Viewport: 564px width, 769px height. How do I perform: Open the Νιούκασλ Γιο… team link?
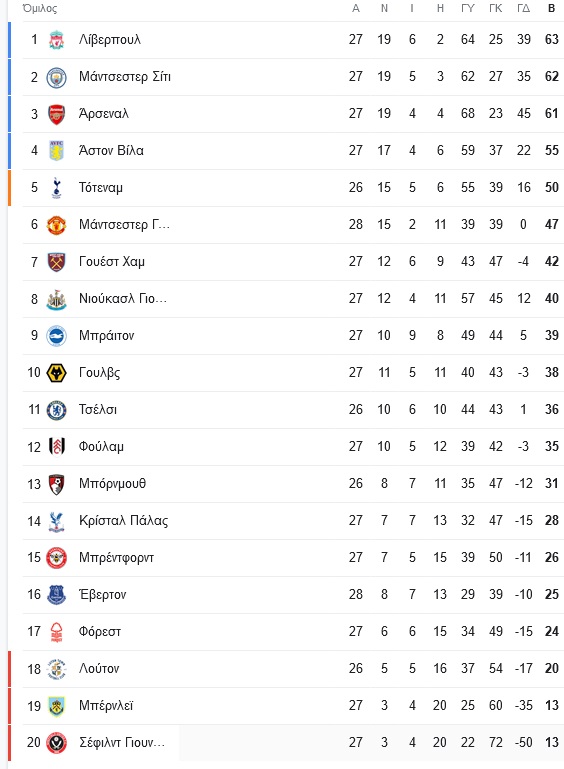pyautogui.click(x=123, y=299)
